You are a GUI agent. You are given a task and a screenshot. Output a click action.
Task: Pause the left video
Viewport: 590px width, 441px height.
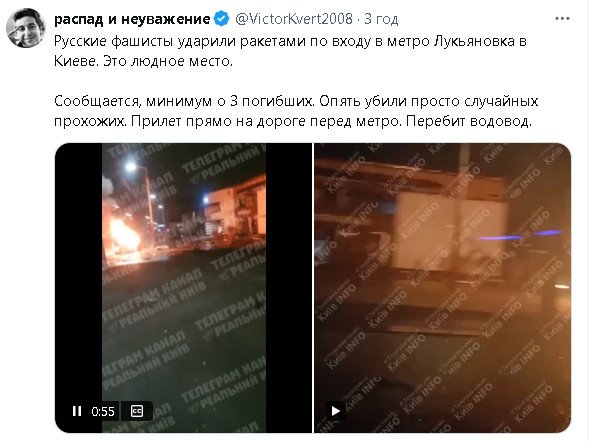click(x=77, y=411)
